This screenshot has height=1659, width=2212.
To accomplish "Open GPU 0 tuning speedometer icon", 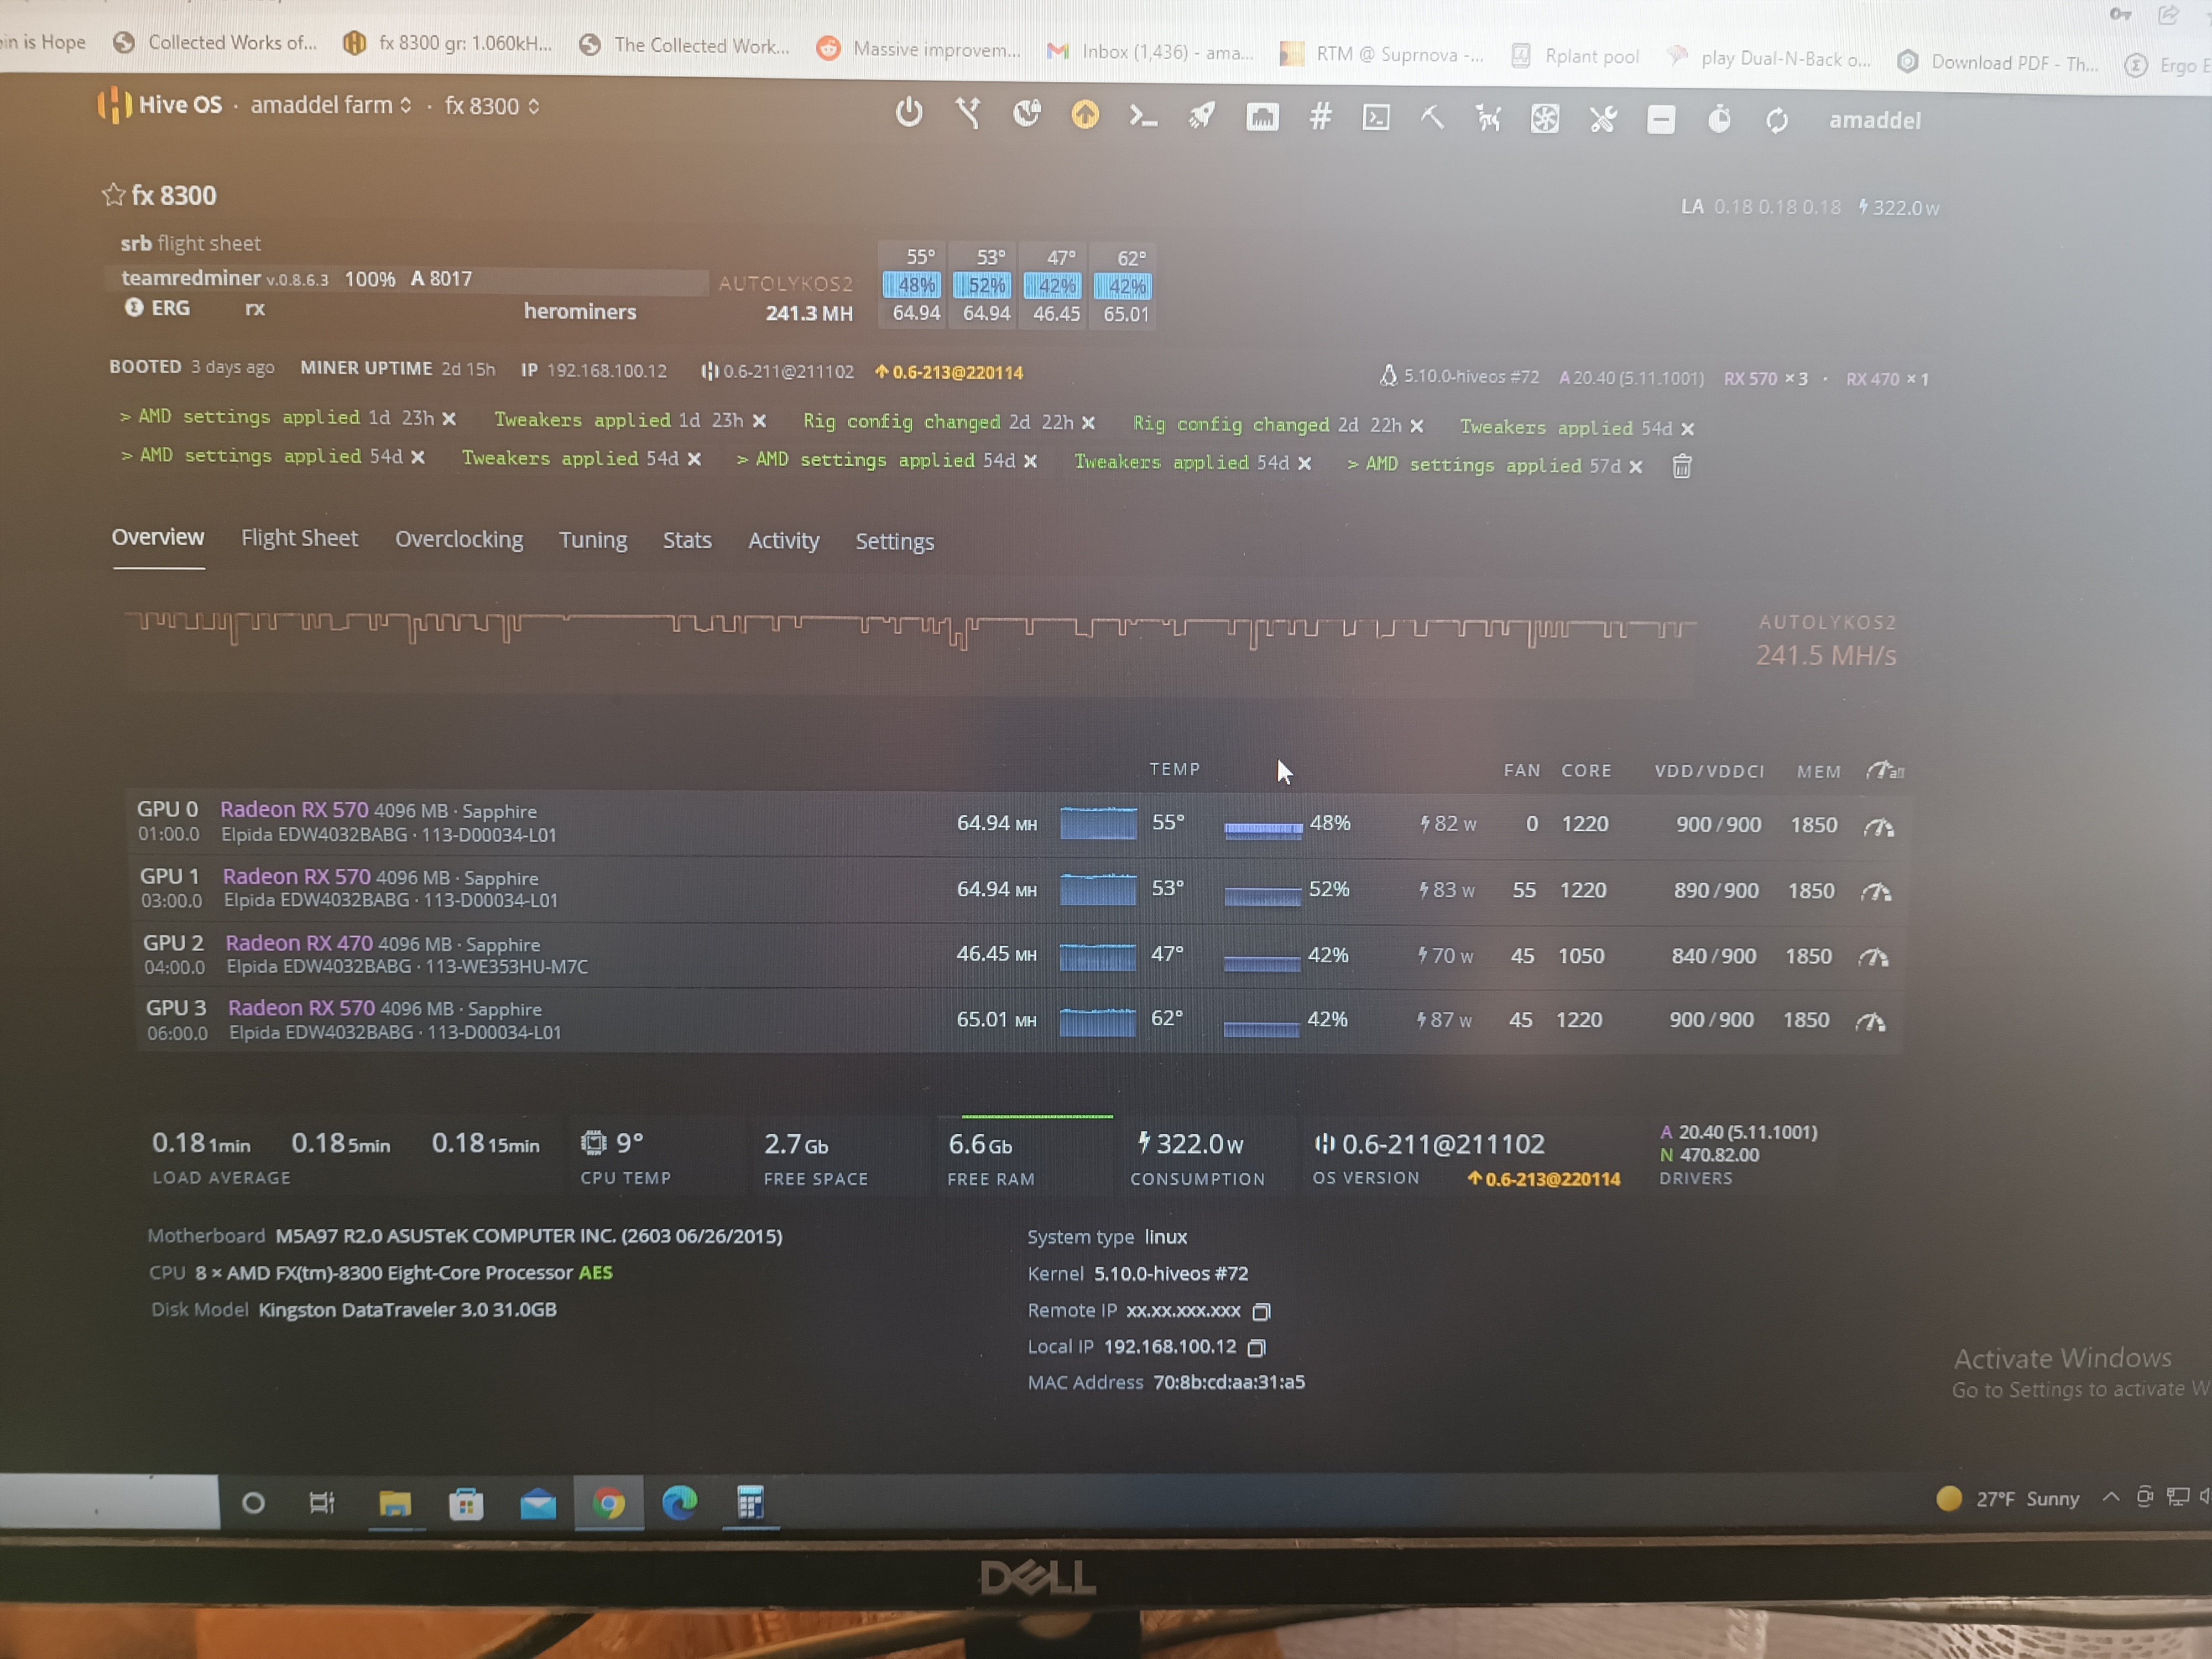I will pos(1879,827).
